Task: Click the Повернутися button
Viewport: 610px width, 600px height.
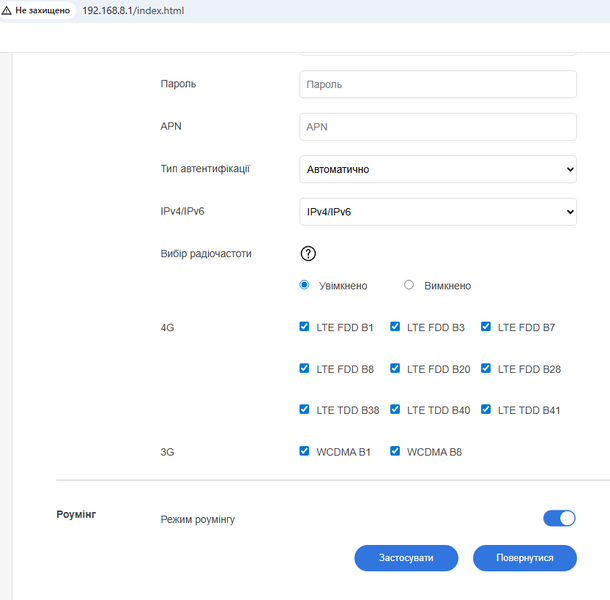Action: tap(525, 558)
